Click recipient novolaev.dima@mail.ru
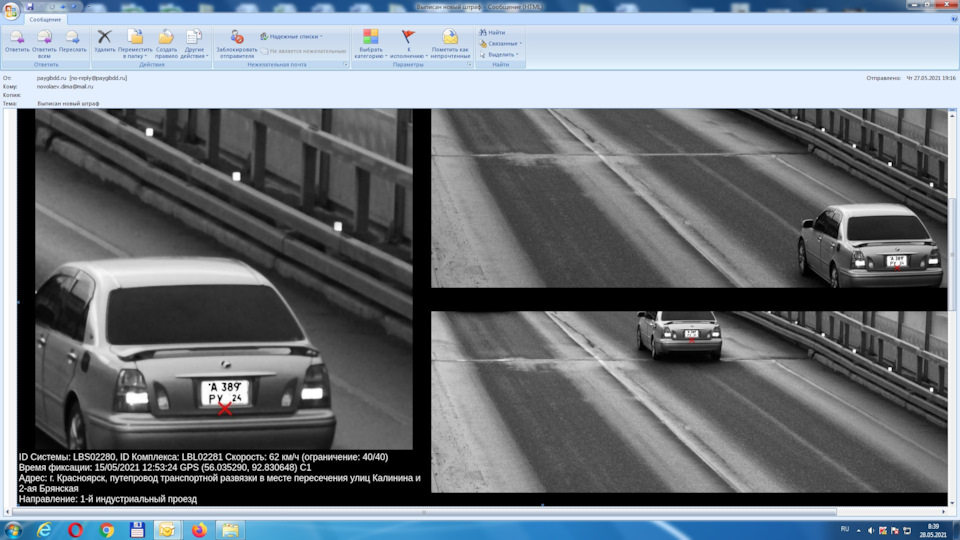960x540 pixels. click(65, 86)
